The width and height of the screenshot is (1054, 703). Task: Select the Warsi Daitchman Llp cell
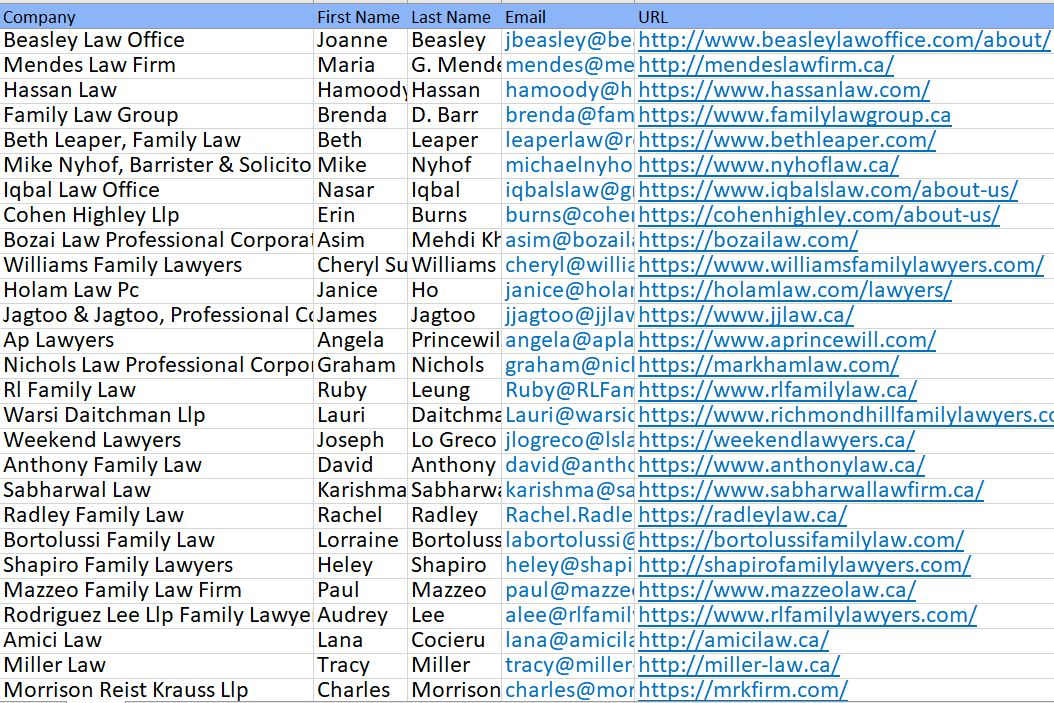click(157, 415)
